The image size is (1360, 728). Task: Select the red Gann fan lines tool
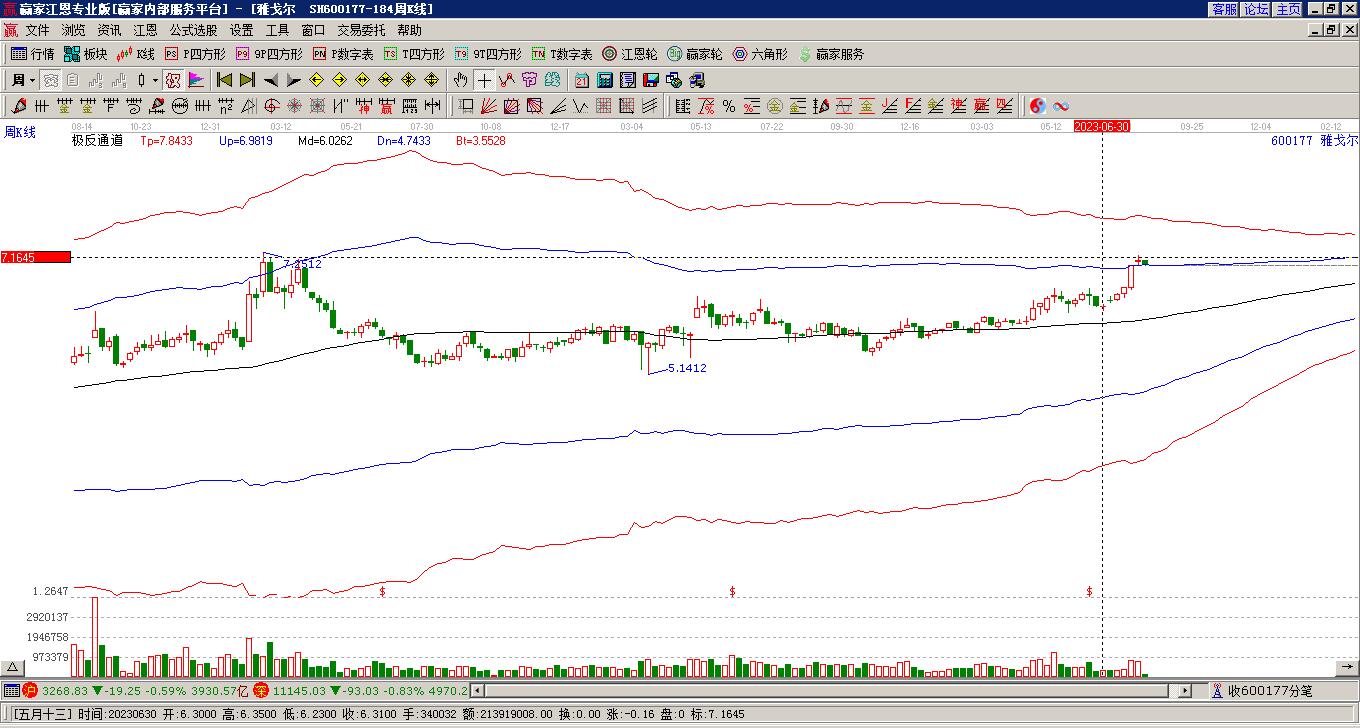click(x=489, y=106)
